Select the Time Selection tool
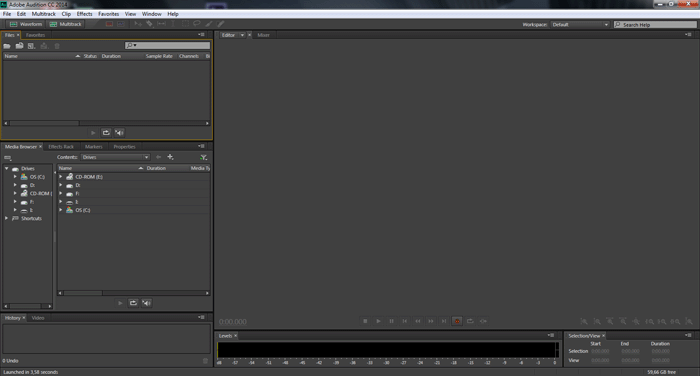 pos(173,24)
